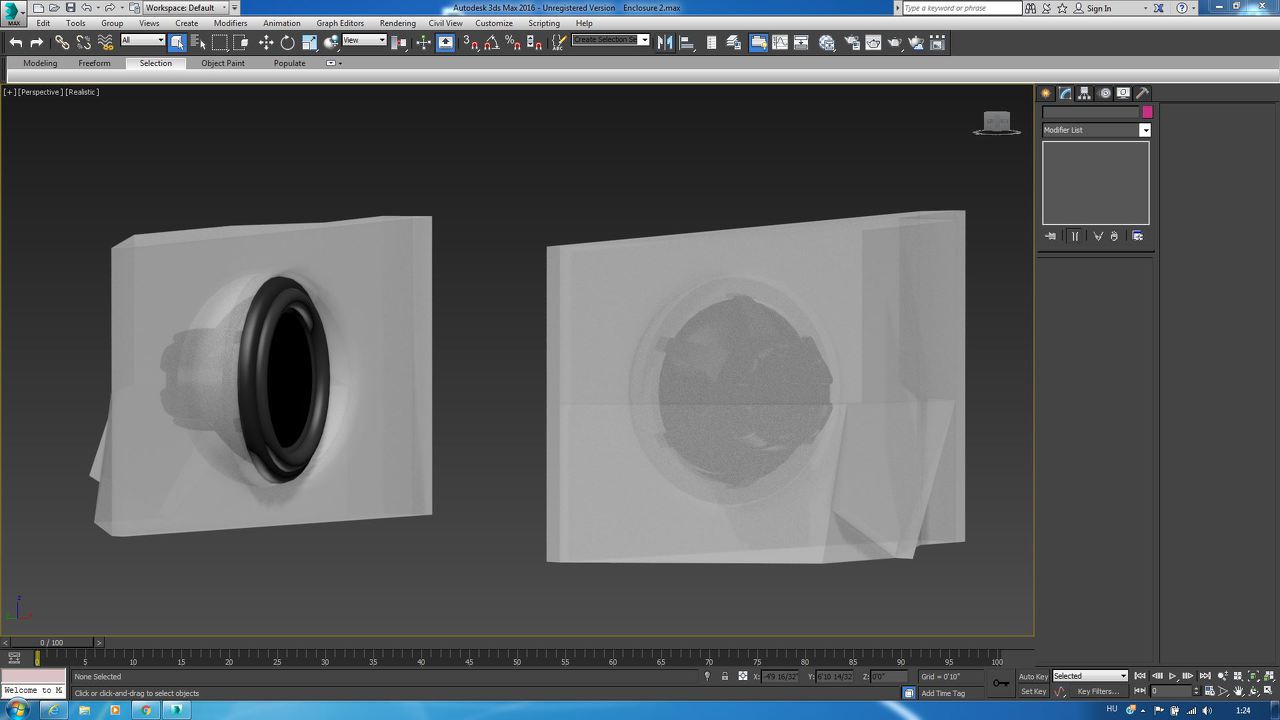Switch to the Utilities command panel
Viewport: 1280px width, 720px height.
pos(1143,93)
